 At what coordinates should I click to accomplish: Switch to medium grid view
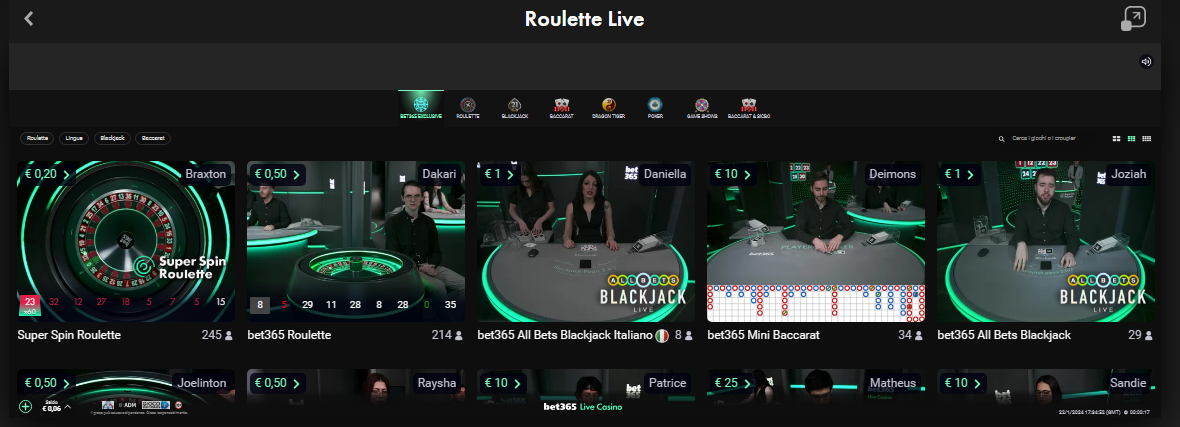1131,139
